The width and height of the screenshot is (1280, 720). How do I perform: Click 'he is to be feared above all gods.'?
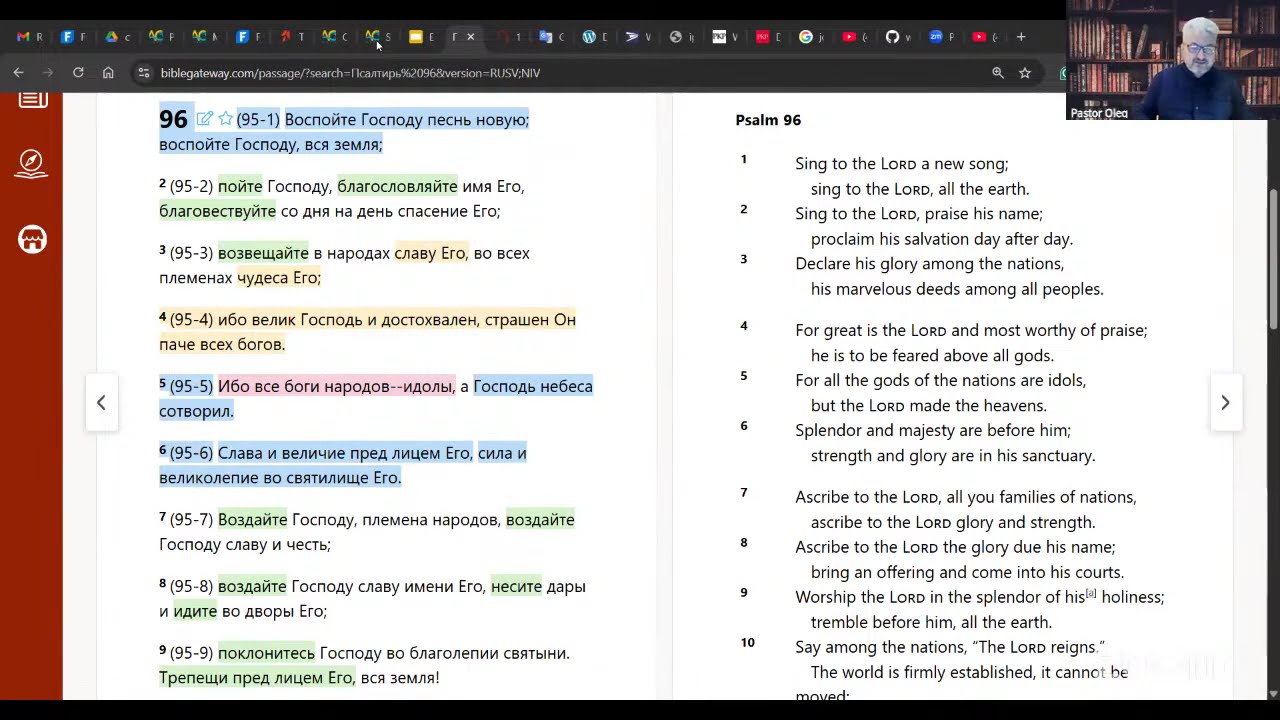932,356
